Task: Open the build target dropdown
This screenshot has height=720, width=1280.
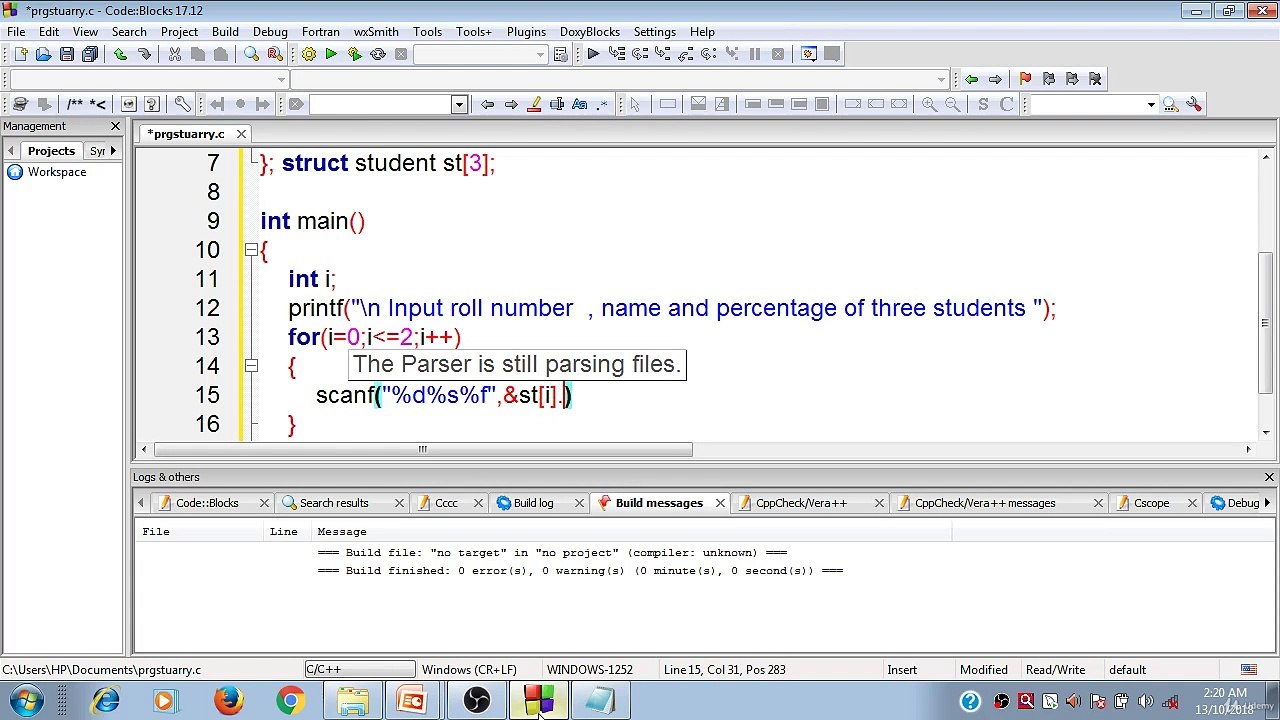Action: coord(541,54)
